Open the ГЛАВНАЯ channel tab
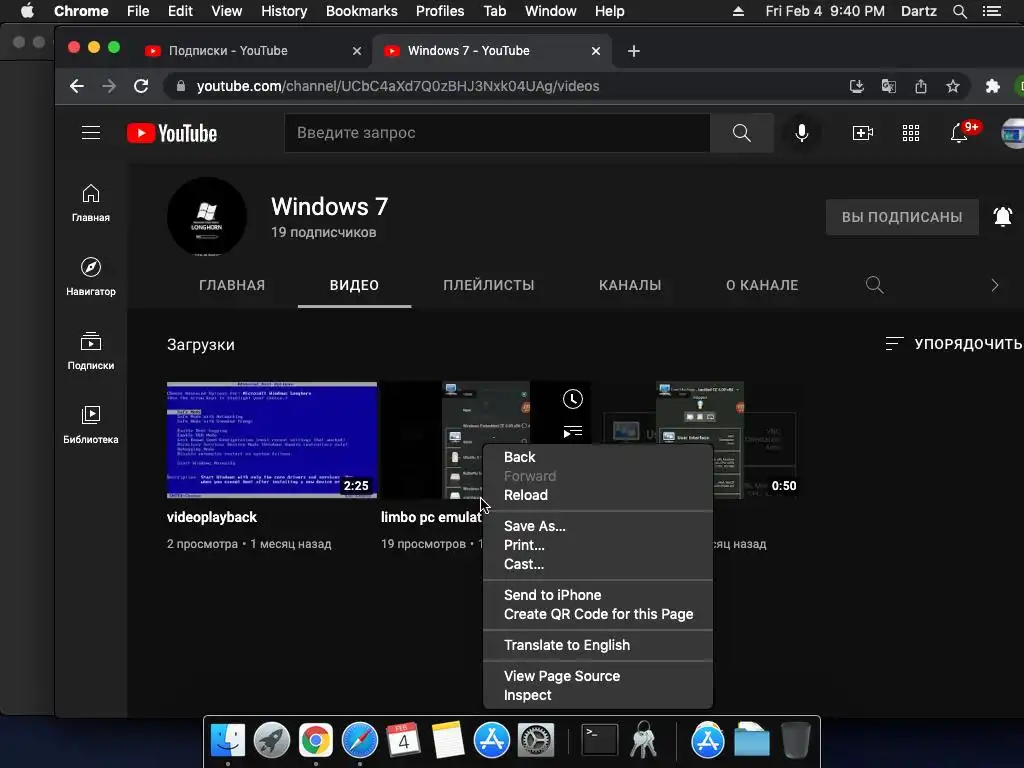 (x=232, y=285)
